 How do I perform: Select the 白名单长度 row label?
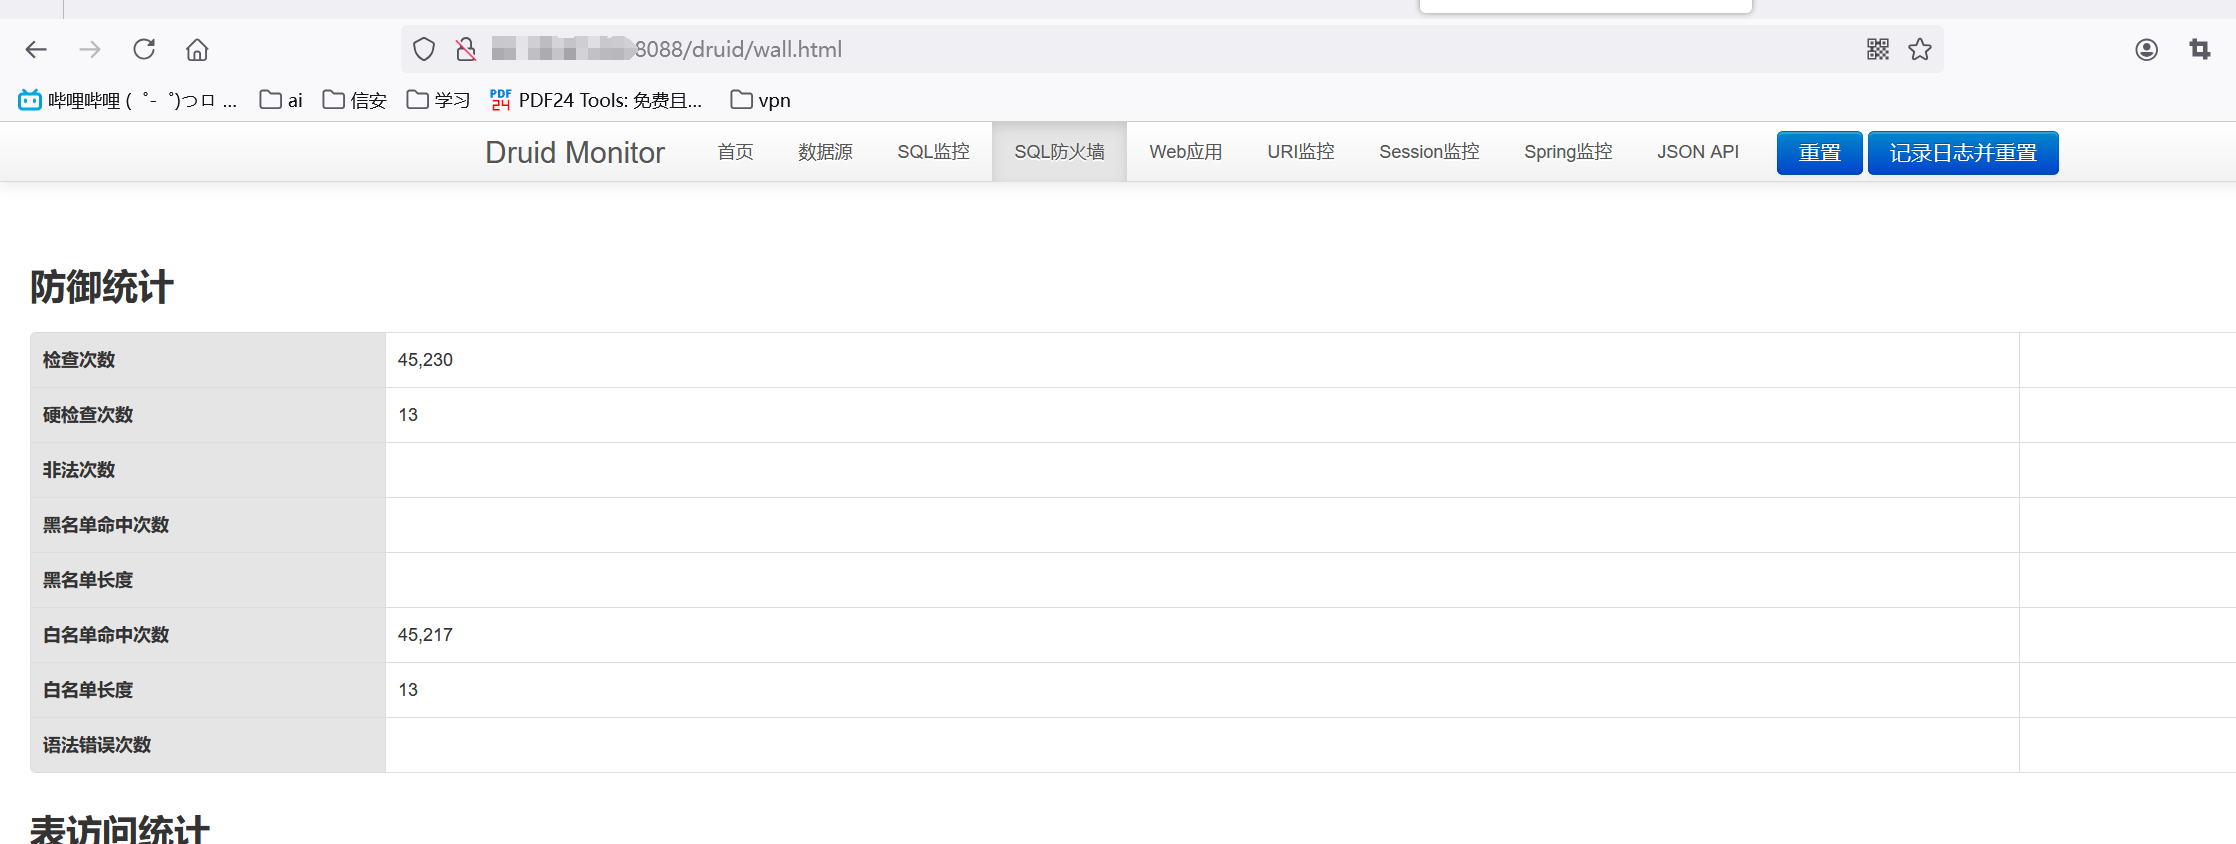coord(88,690)
